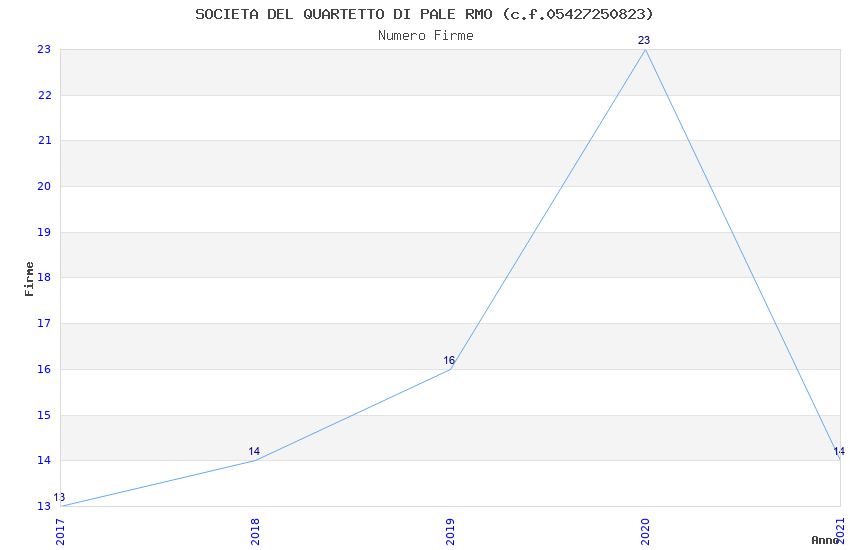Viewport: 850px width, 550px height.
Task: Select the 2018 x-axis year label
Action: [255, 532]
